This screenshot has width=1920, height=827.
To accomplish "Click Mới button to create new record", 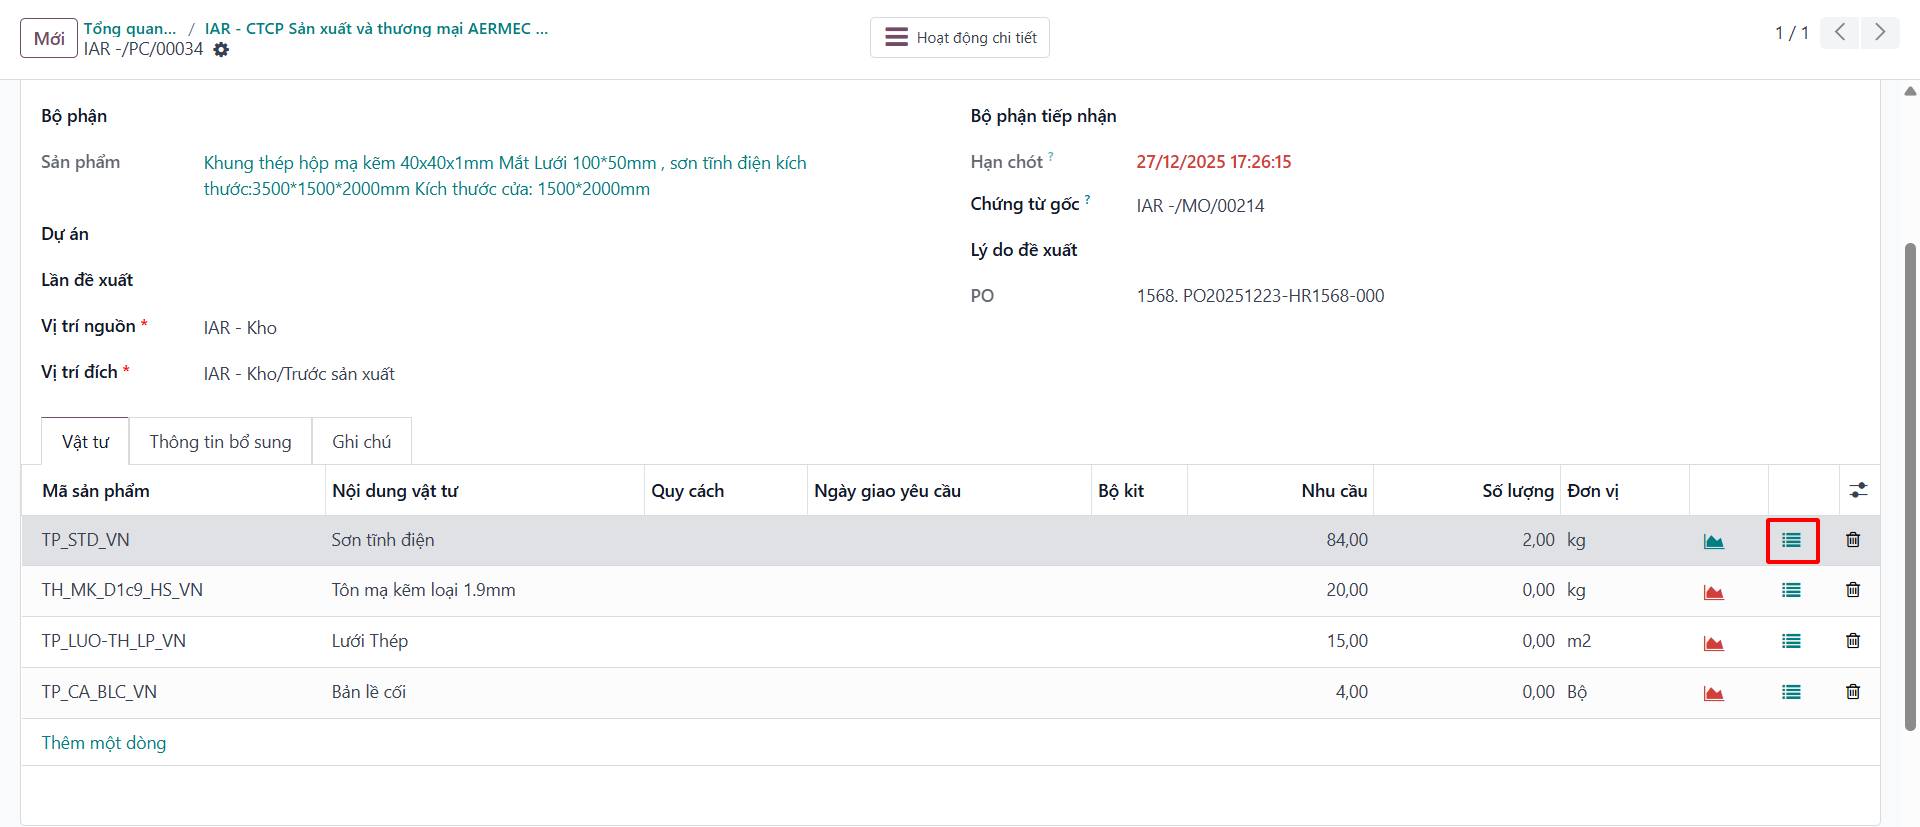I will click(49, 38).
